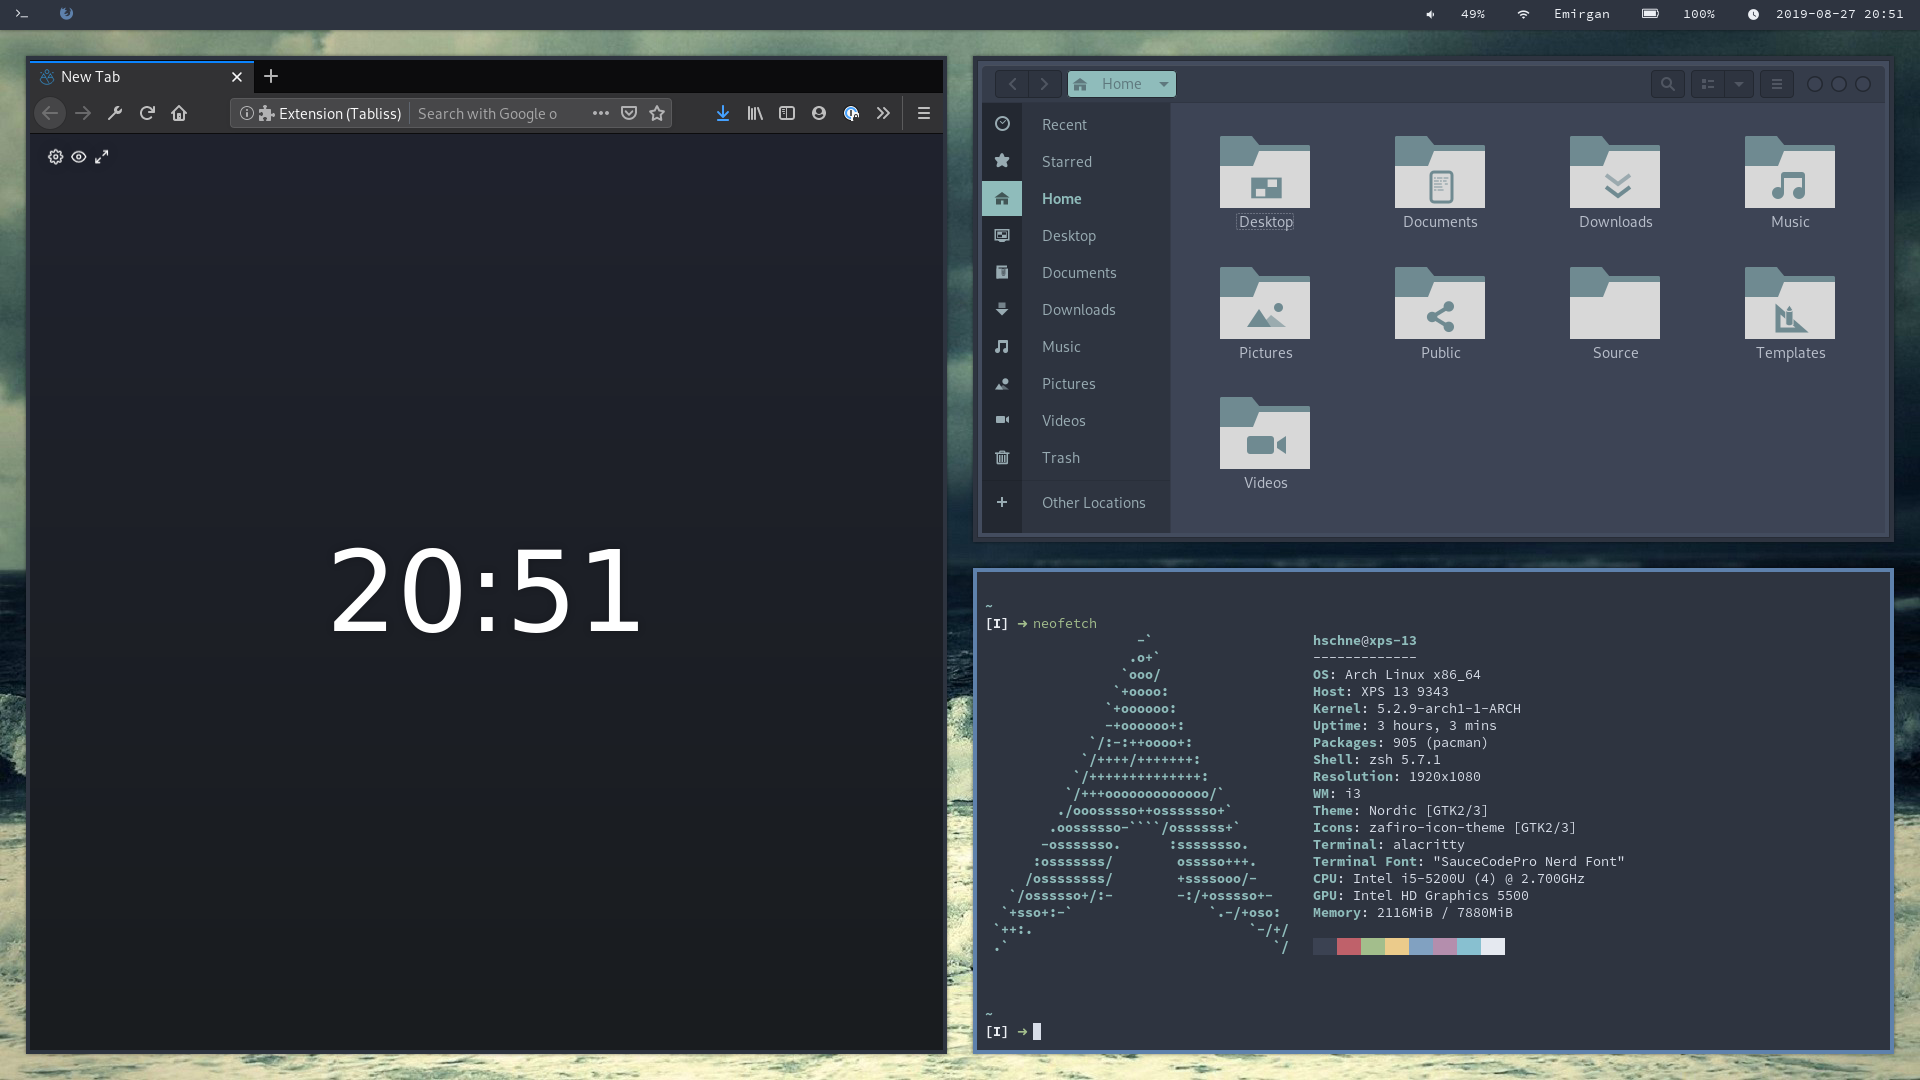Open browser hamburger application menu
Image resolution: width=1920 pixels, height=1080 pixels.
coord(924,113)
